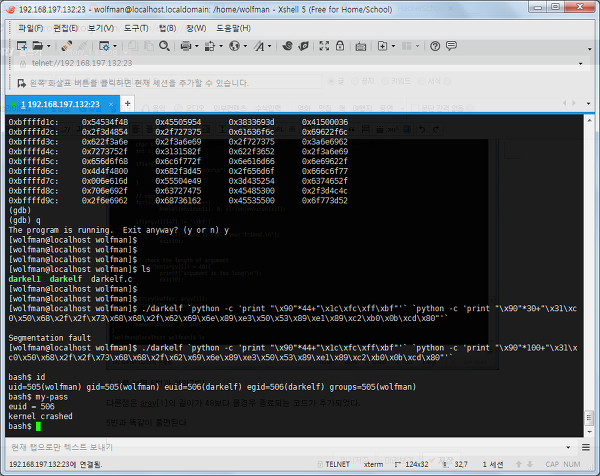Open Help question mark icon
The width and height of the screenshot is (600, 476).
tap(435, 46)
